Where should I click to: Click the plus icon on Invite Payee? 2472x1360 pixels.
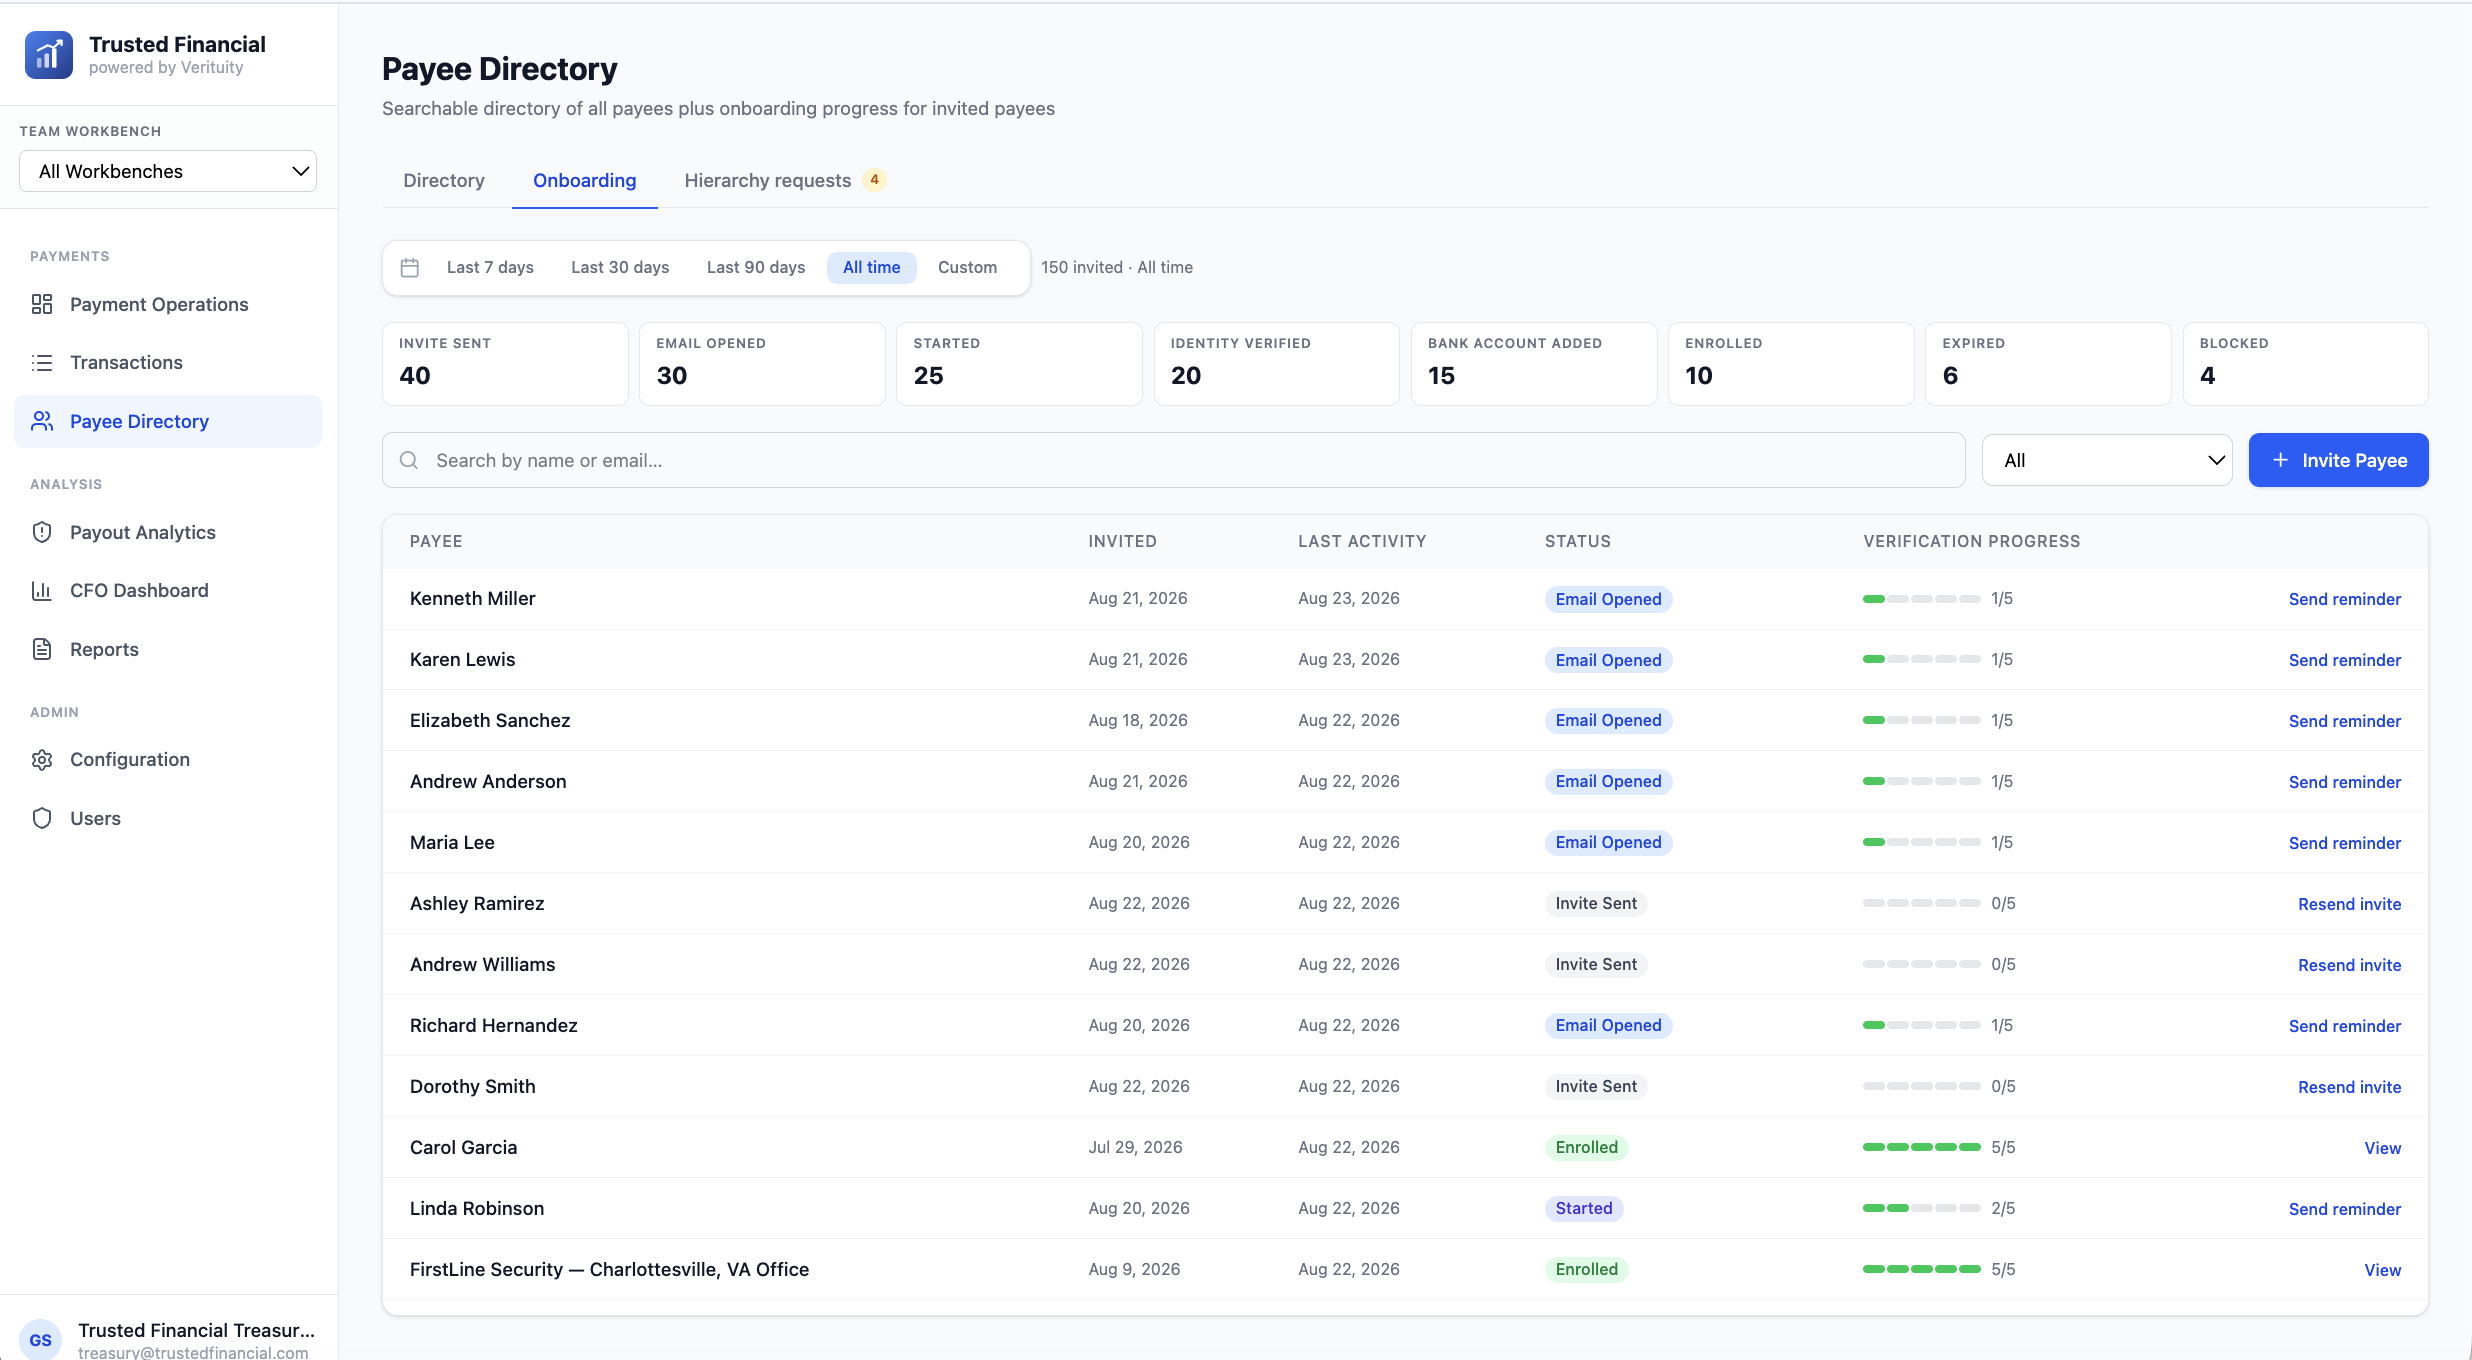[x=2280, y=460]
